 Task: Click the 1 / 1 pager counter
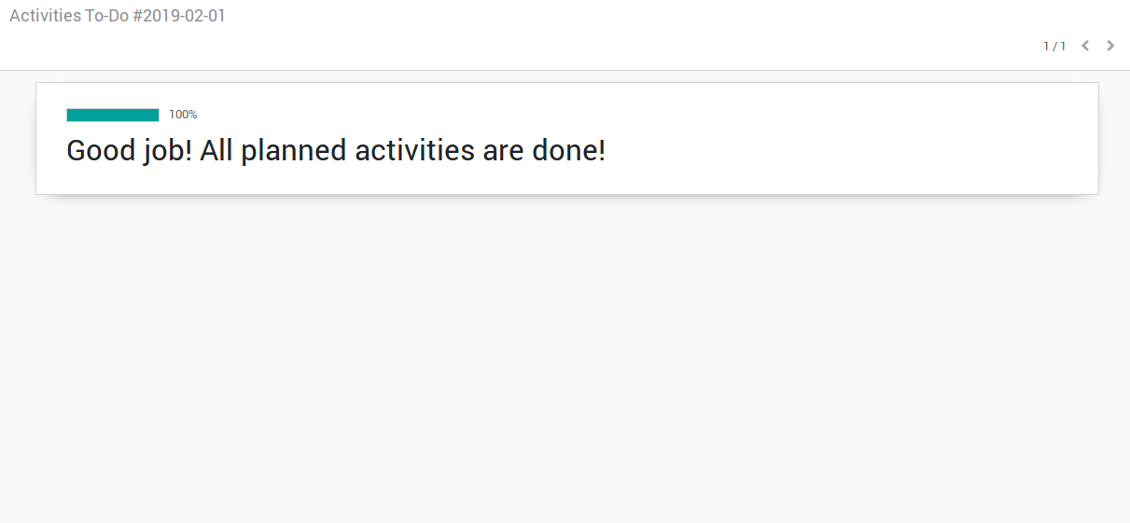pyautogui.click(x=1054, y=46)
